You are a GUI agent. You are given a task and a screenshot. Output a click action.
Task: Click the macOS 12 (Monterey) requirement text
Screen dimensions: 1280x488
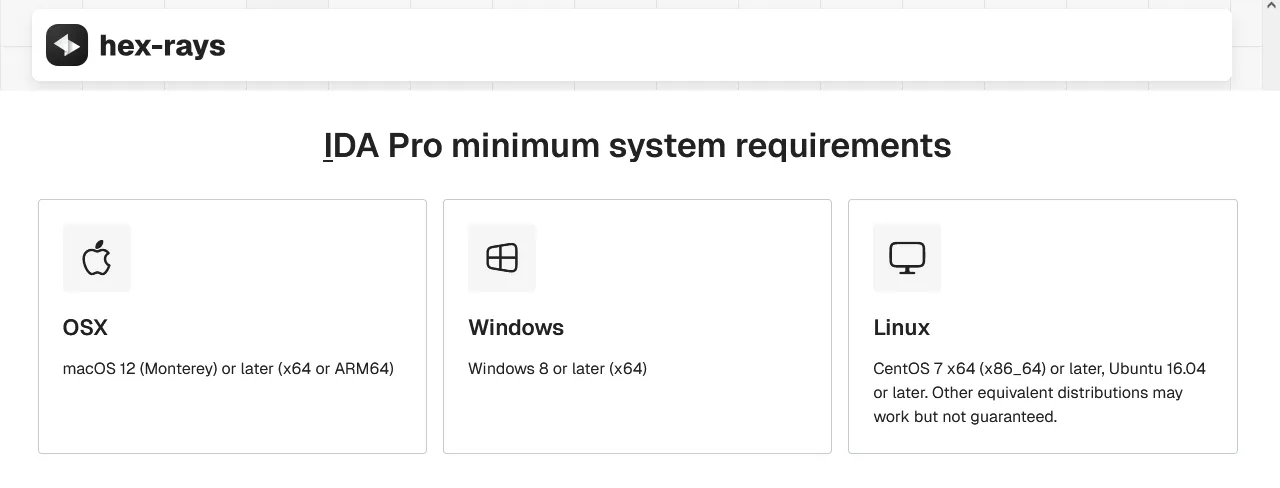(140, 369)
